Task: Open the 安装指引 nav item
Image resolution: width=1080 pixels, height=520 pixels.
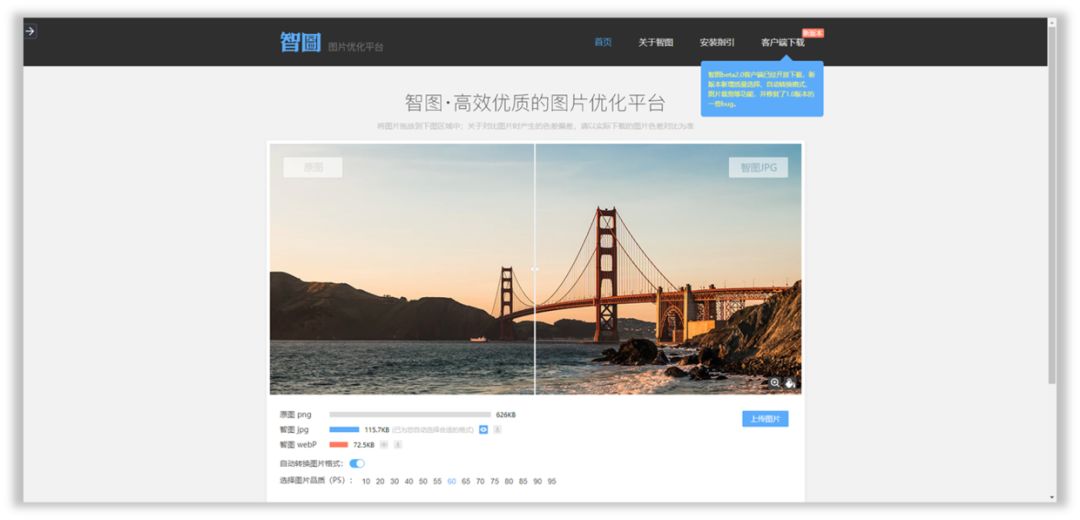Action: 717,43
